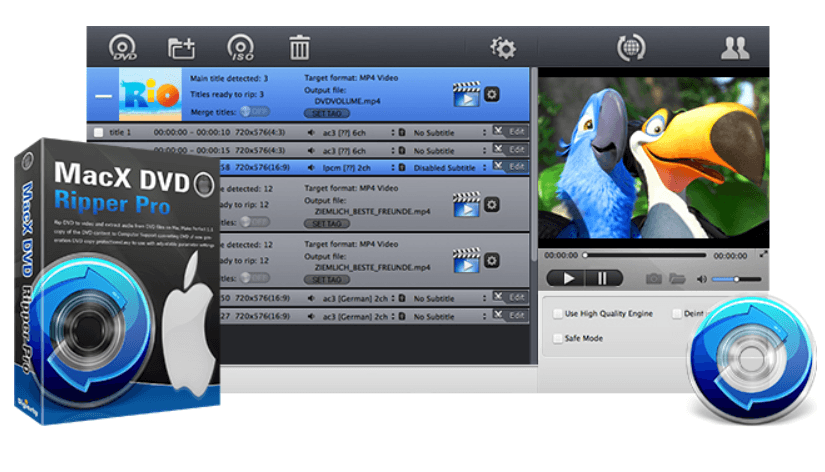Screen dimensions: 825x472
Task: Check the title 1 checkbox
Action: click(98, 132)
